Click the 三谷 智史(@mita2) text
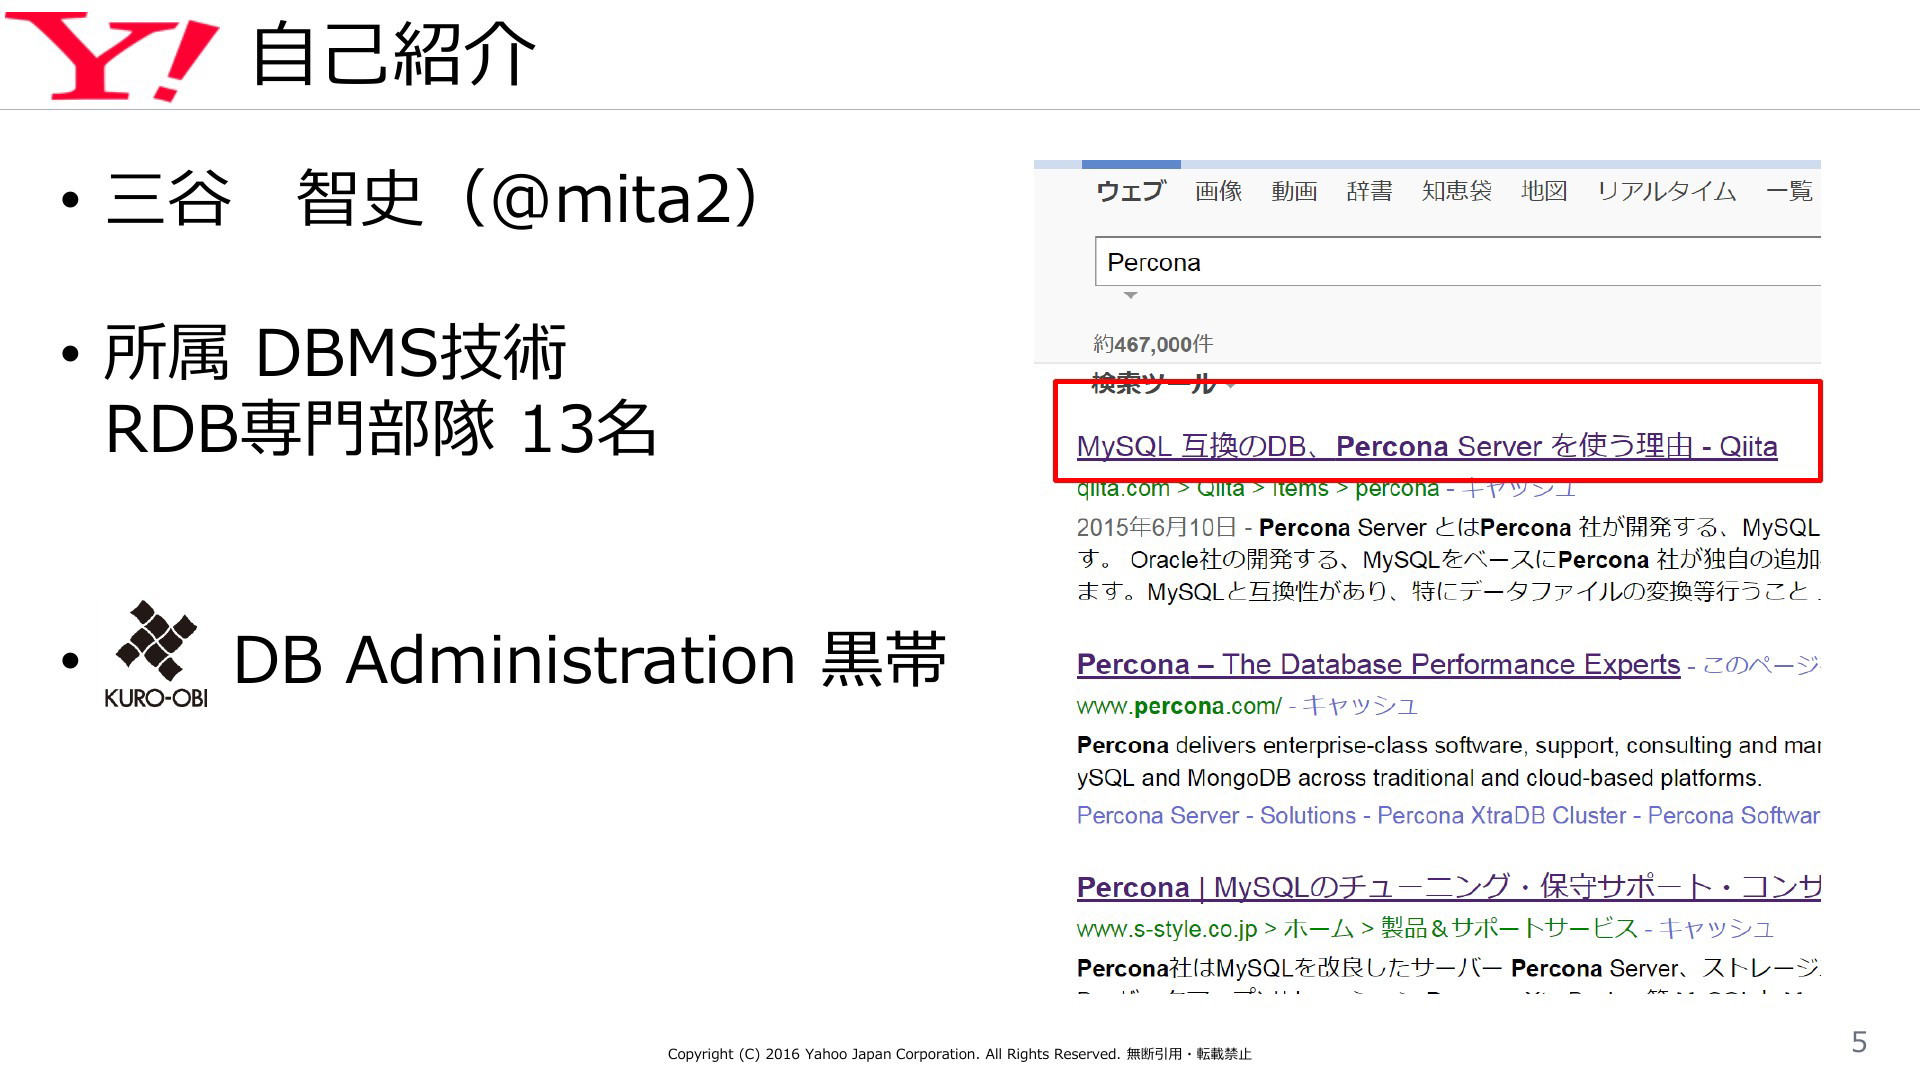Viewport: 1920px width, 1080px height. tap(433, 198)
